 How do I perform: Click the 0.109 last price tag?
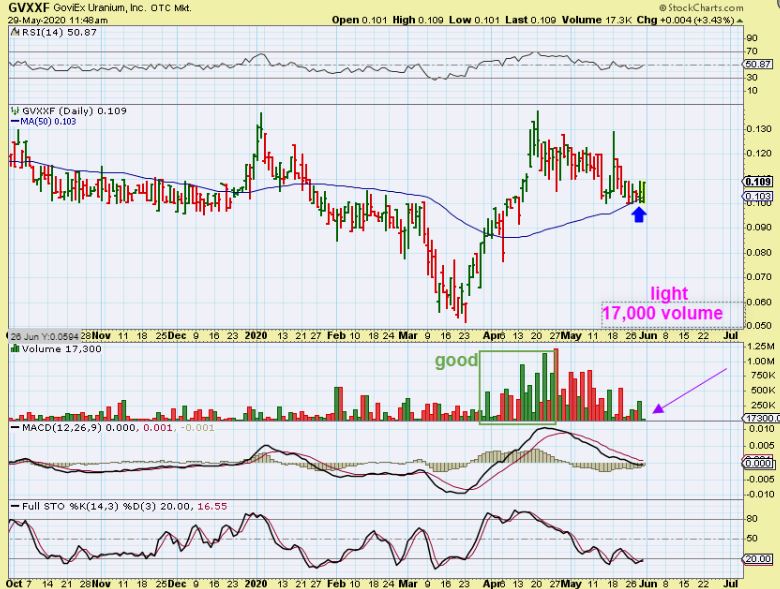(x=758, y=182)
